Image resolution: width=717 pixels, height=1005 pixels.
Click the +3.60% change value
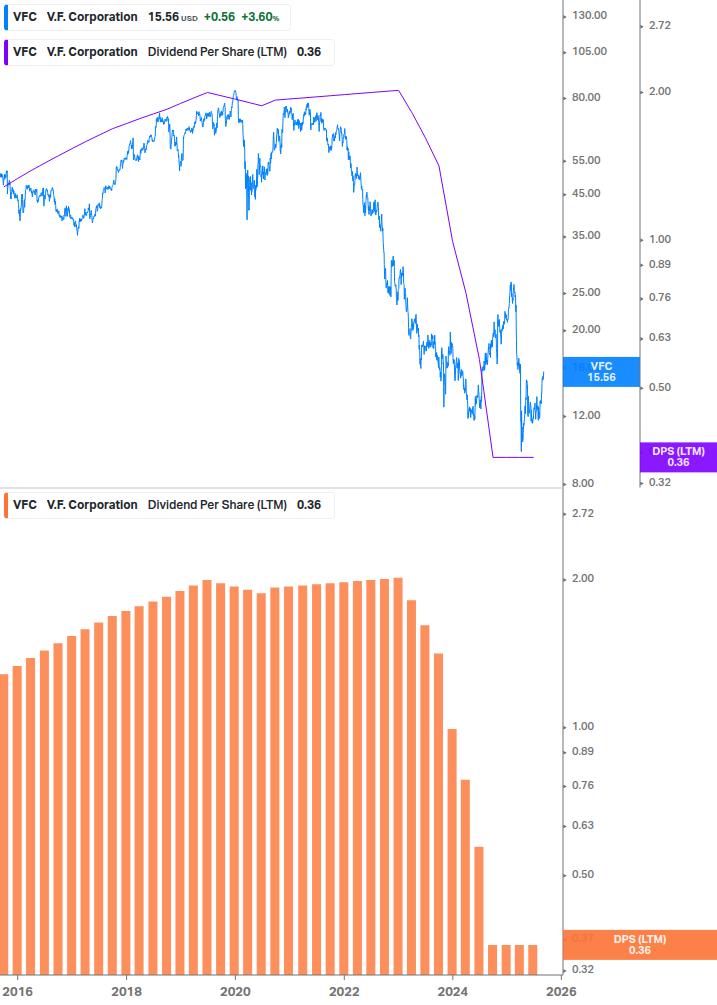260,17
